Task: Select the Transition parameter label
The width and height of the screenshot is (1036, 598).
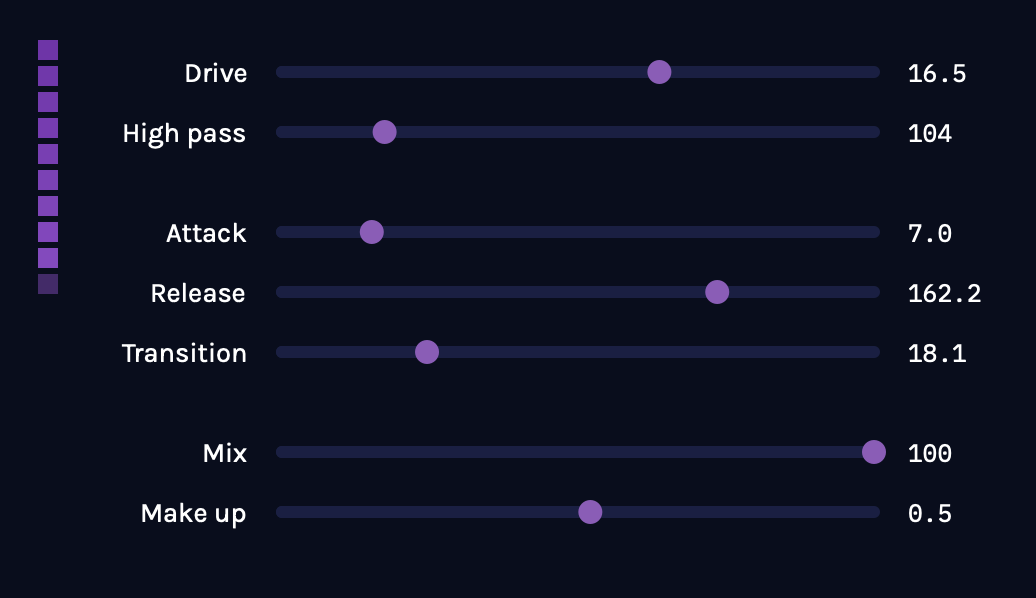Action: coord(184,353)
